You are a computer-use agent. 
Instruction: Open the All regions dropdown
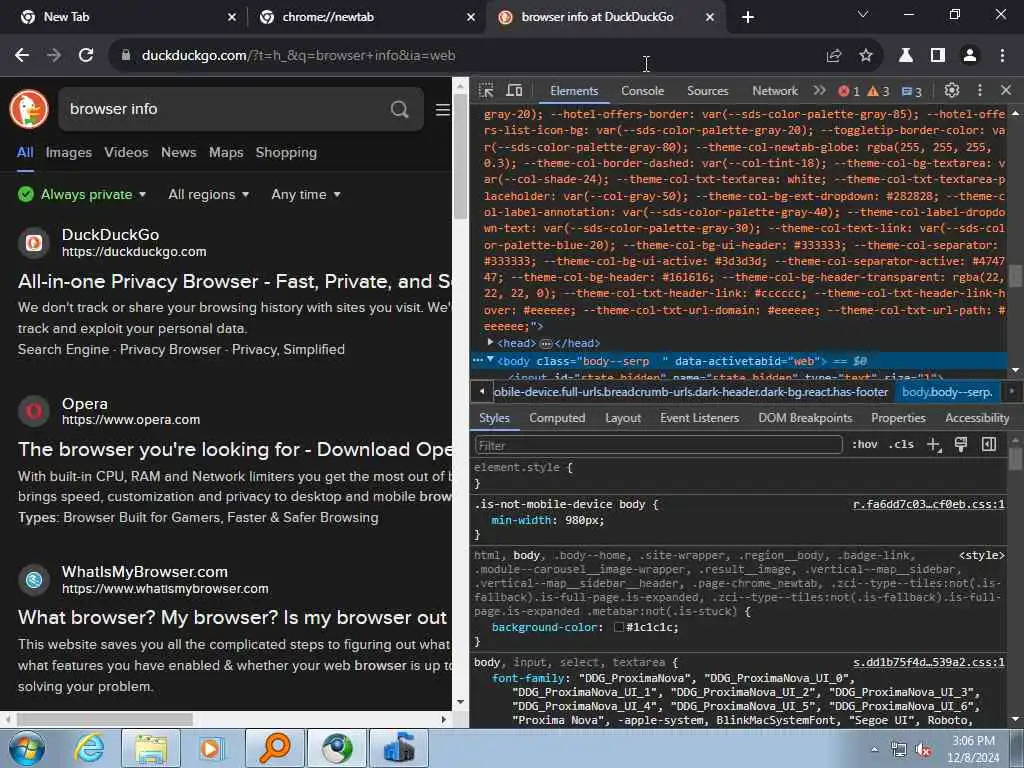[208, 195]
